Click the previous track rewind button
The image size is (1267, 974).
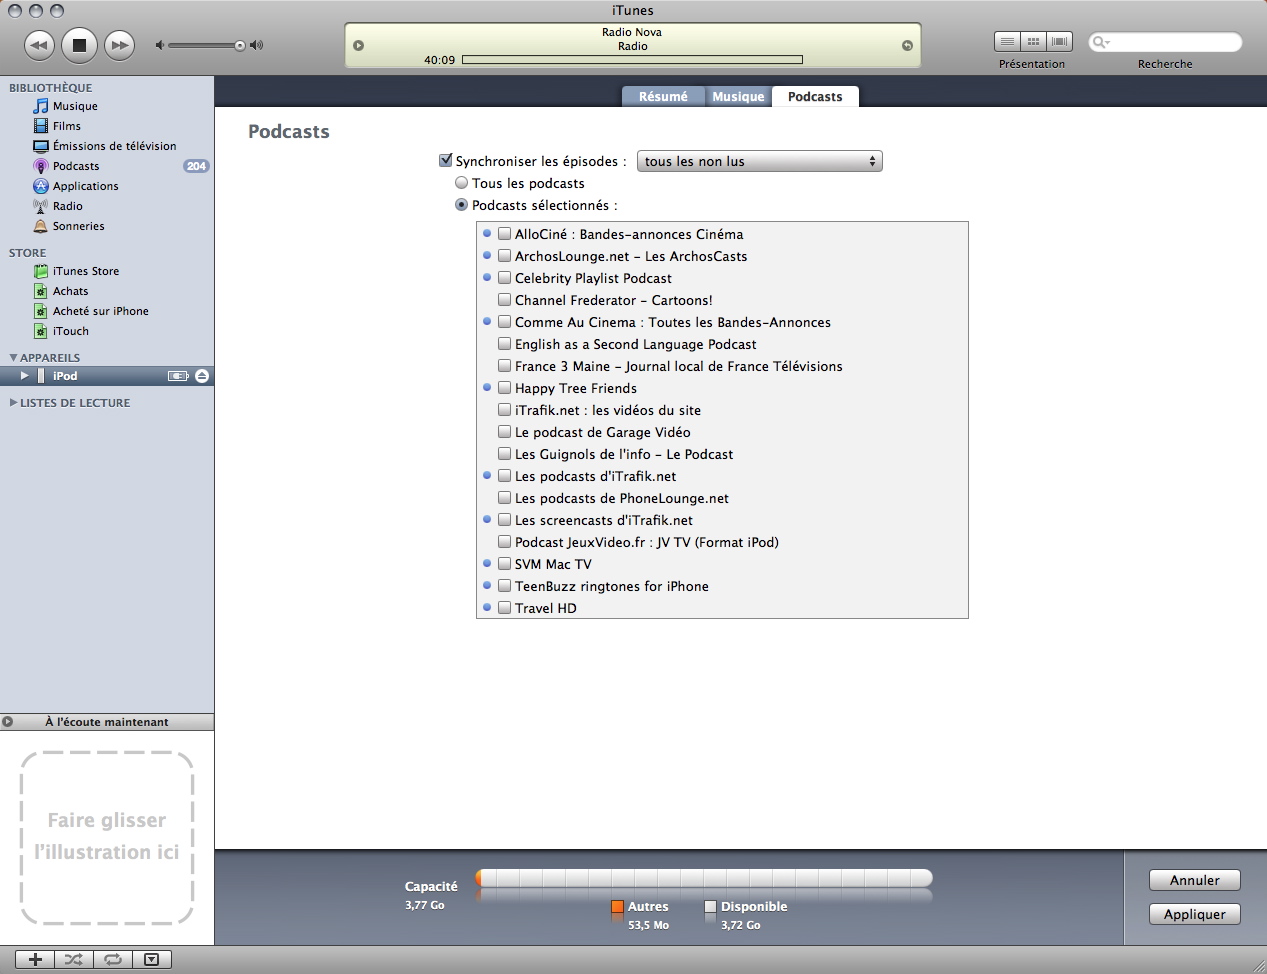(39, 44)
